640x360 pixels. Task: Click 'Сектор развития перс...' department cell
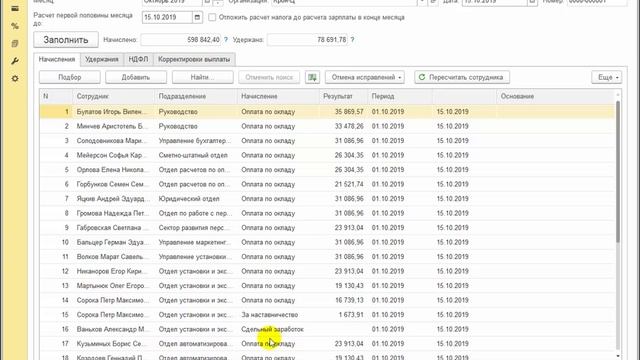pos(196,228)
